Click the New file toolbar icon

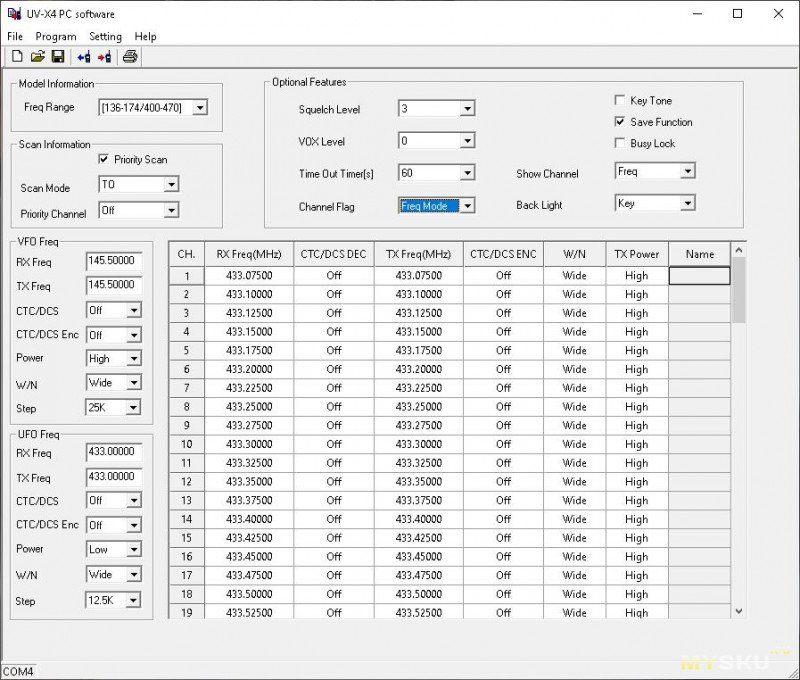pos(17,57)
